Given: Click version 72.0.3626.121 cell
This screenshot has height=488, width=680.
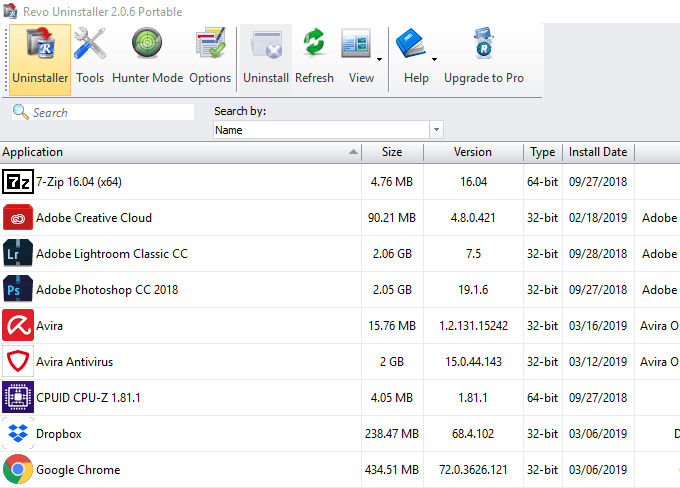Looking at the screenshot, I should click(473, 470).
